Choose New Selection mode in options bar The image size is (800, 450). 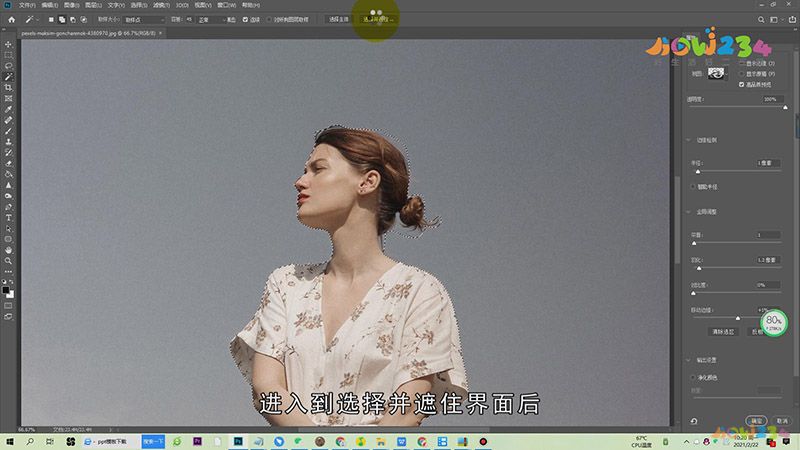[51, 19]
